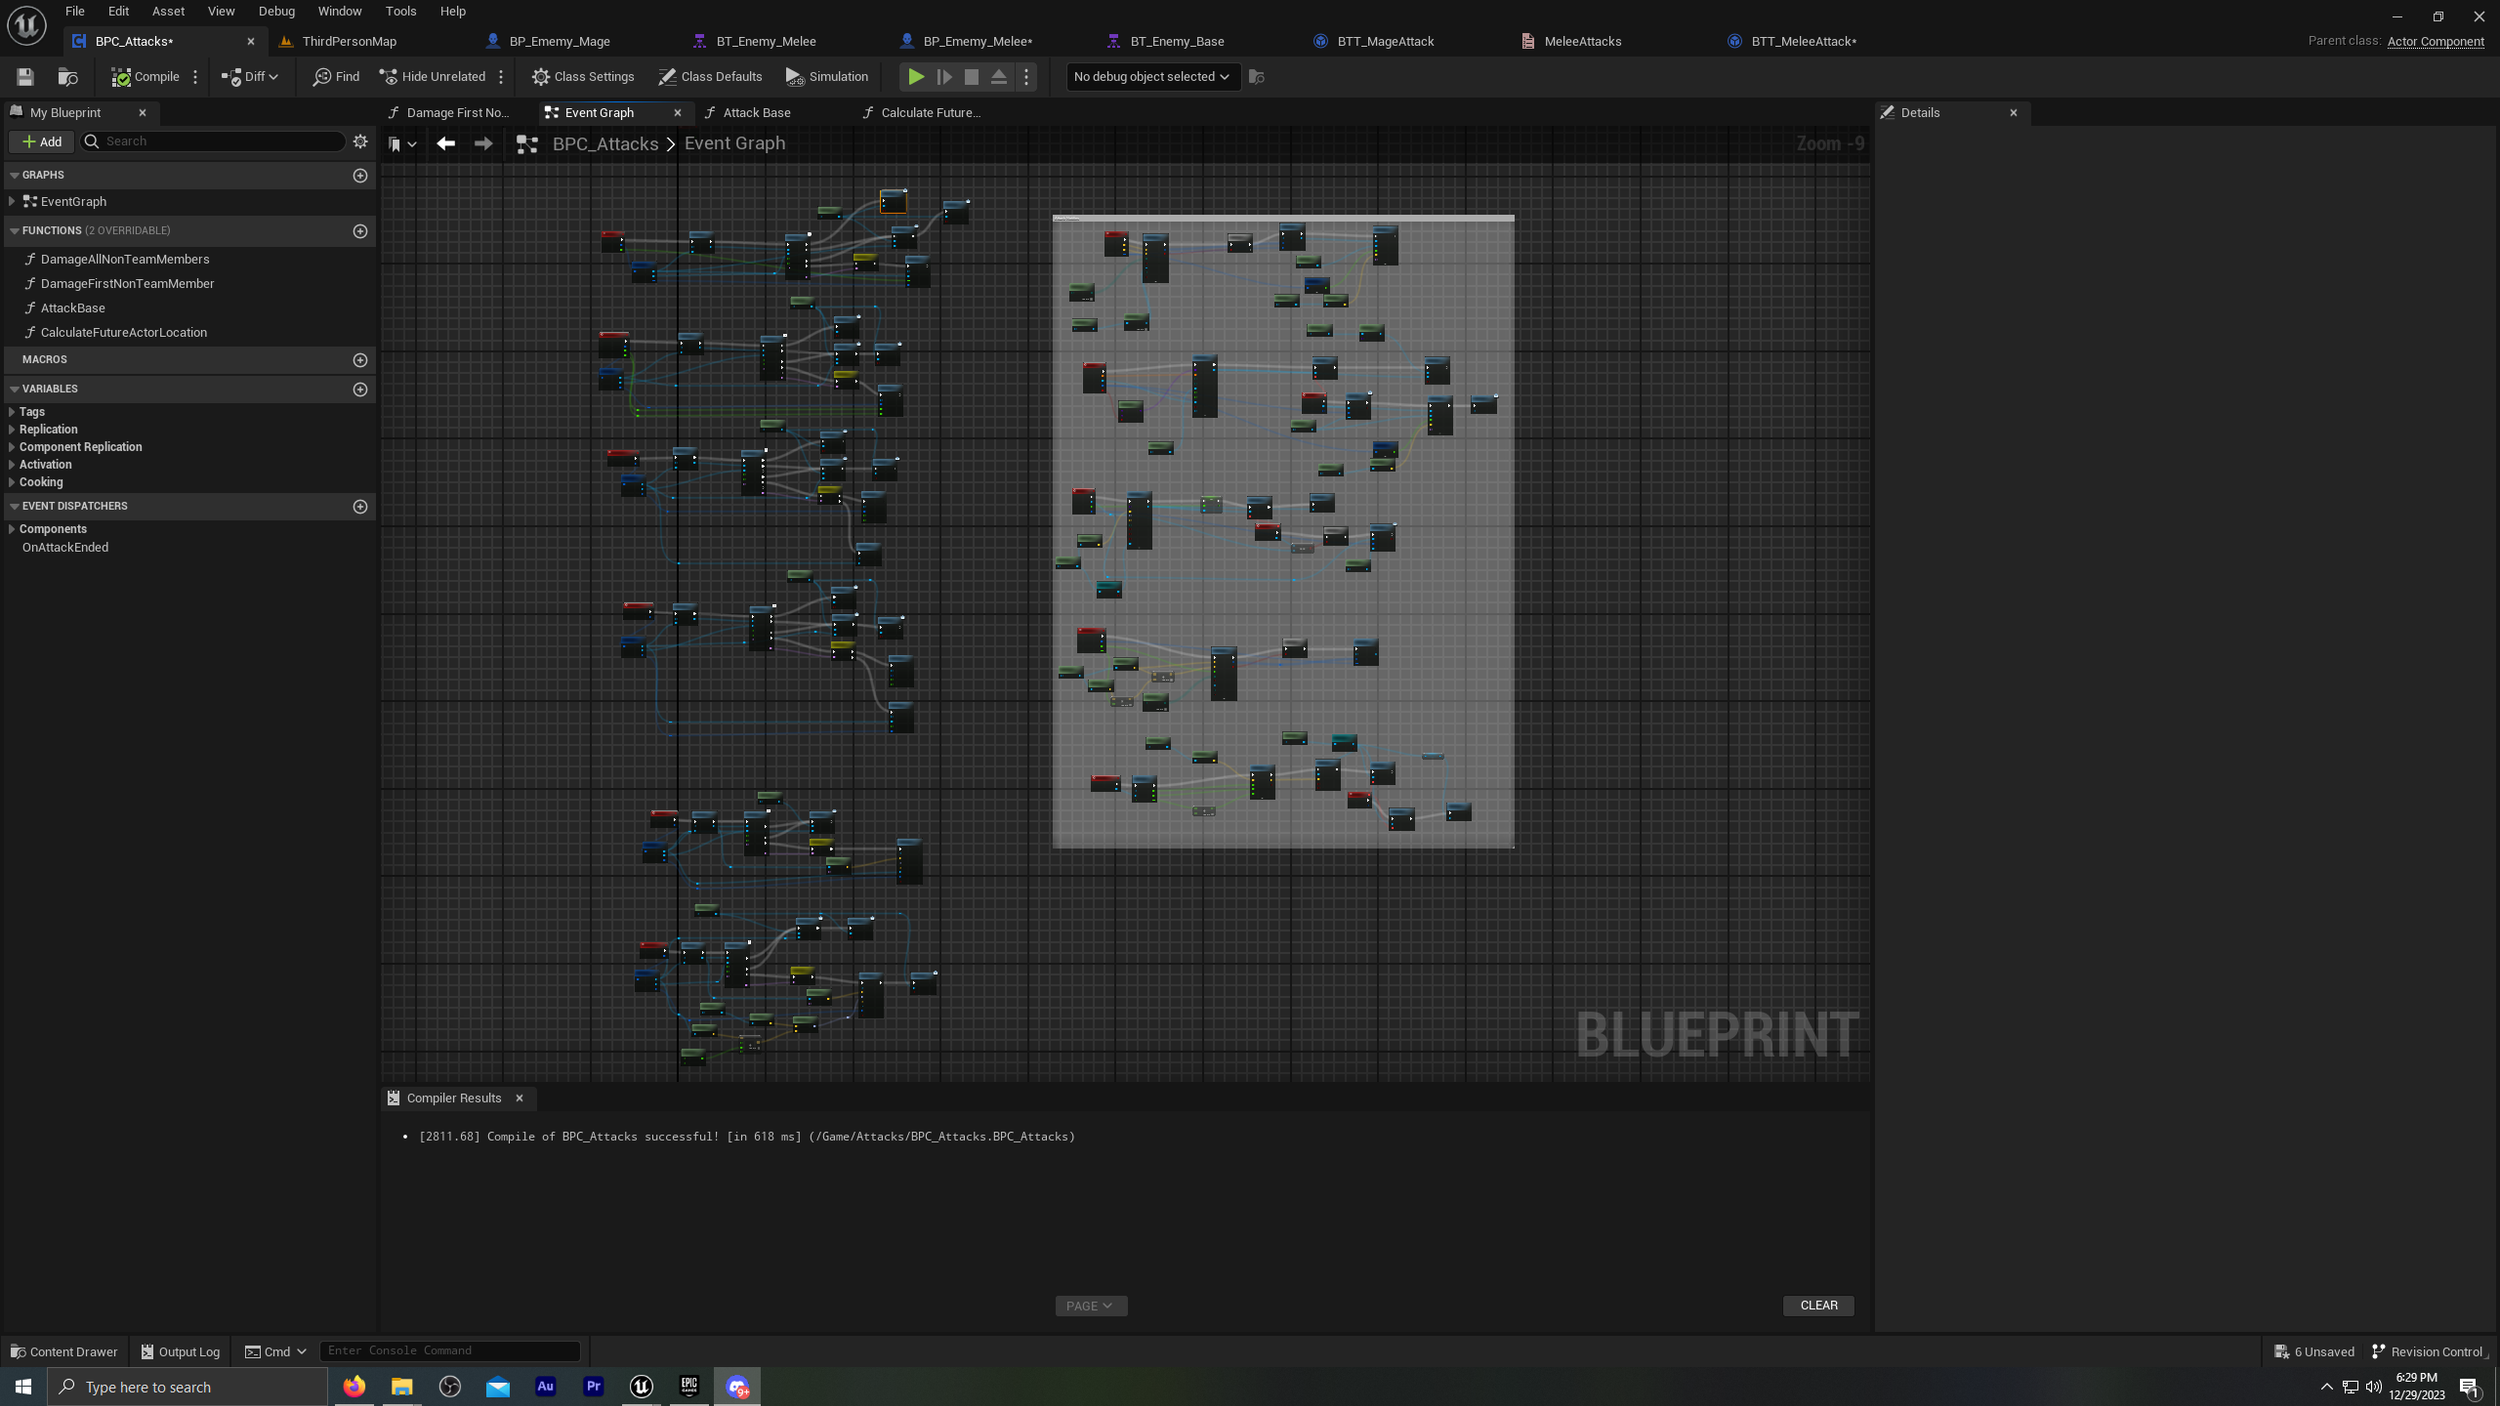Open the Output Log
The width and height of the screenshot is (2500, 1406).
coord(180,1352)
